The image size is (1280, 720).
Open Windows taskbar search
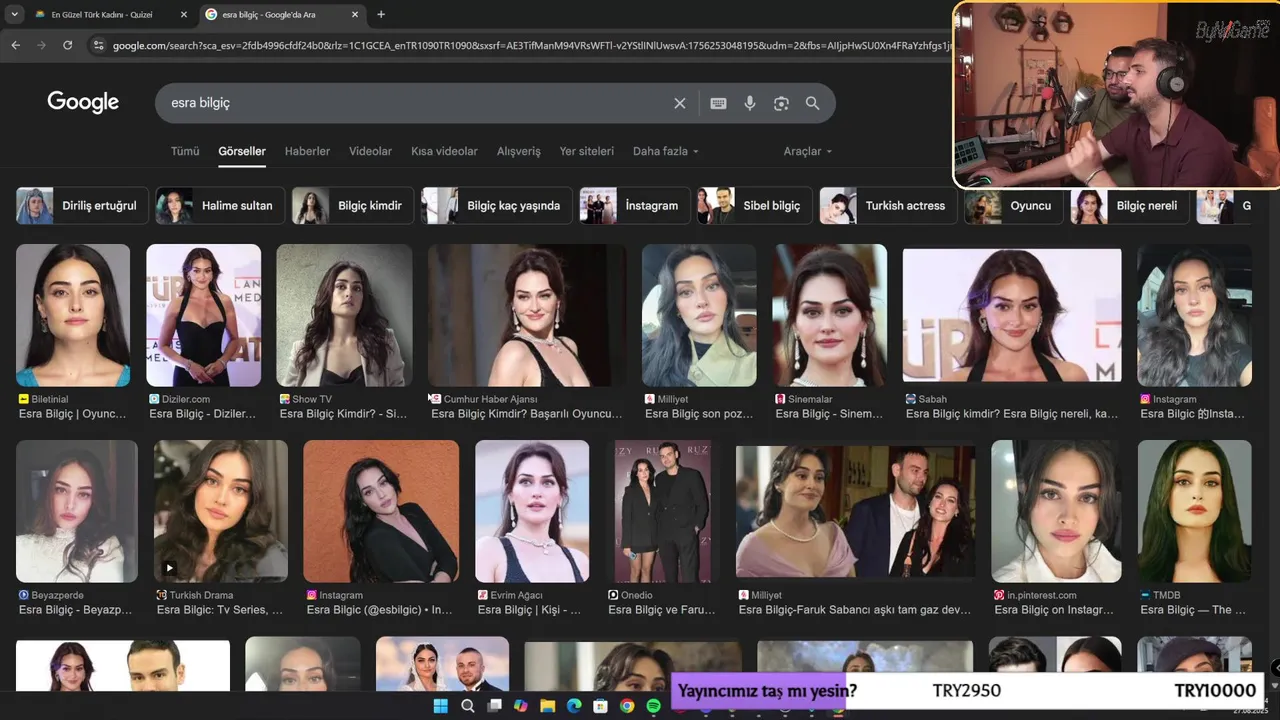coord(467,706)
